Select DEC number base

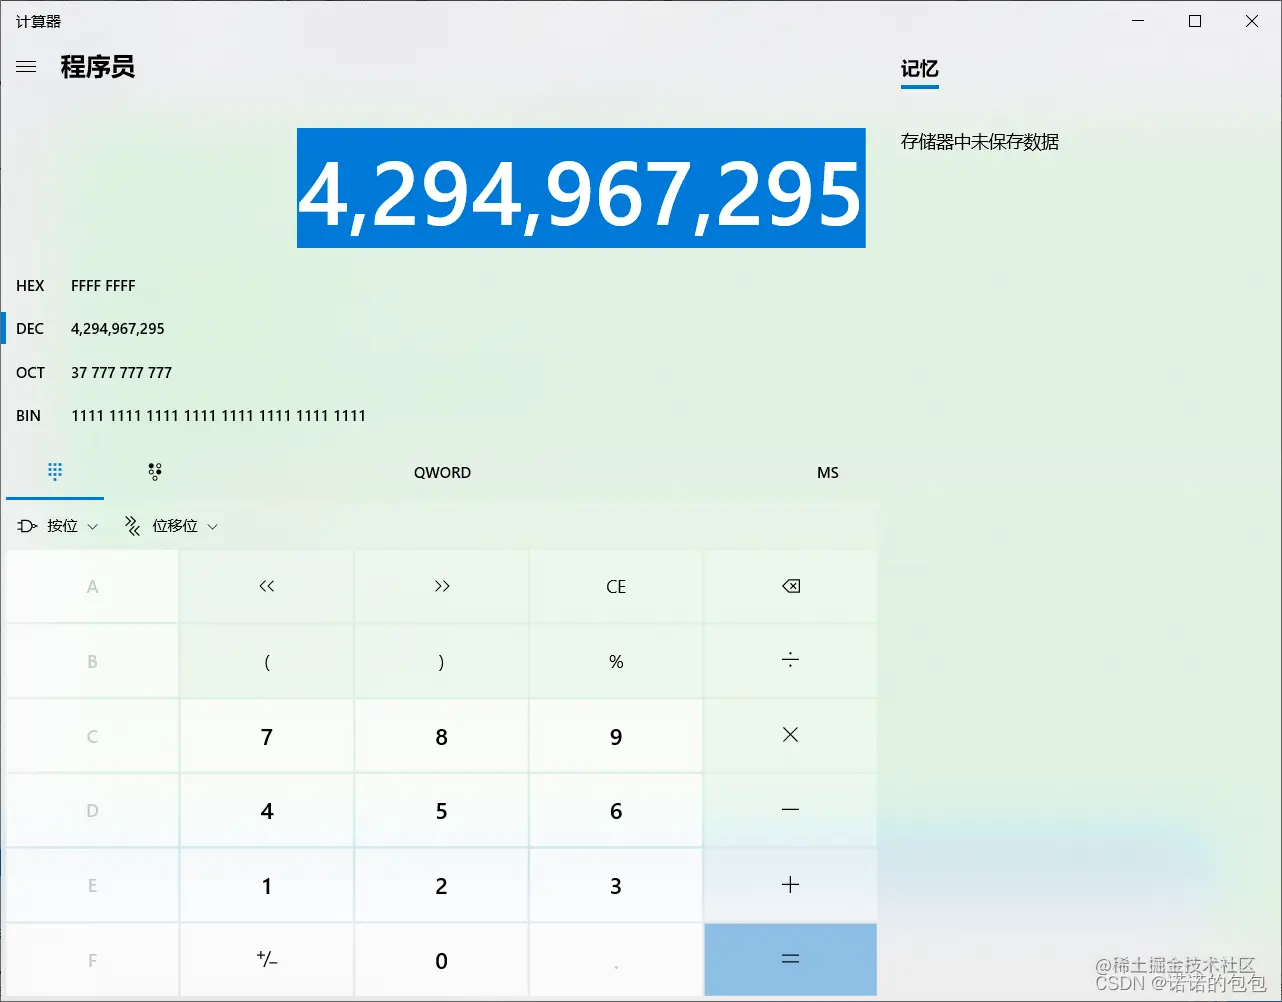pos(440,329)
